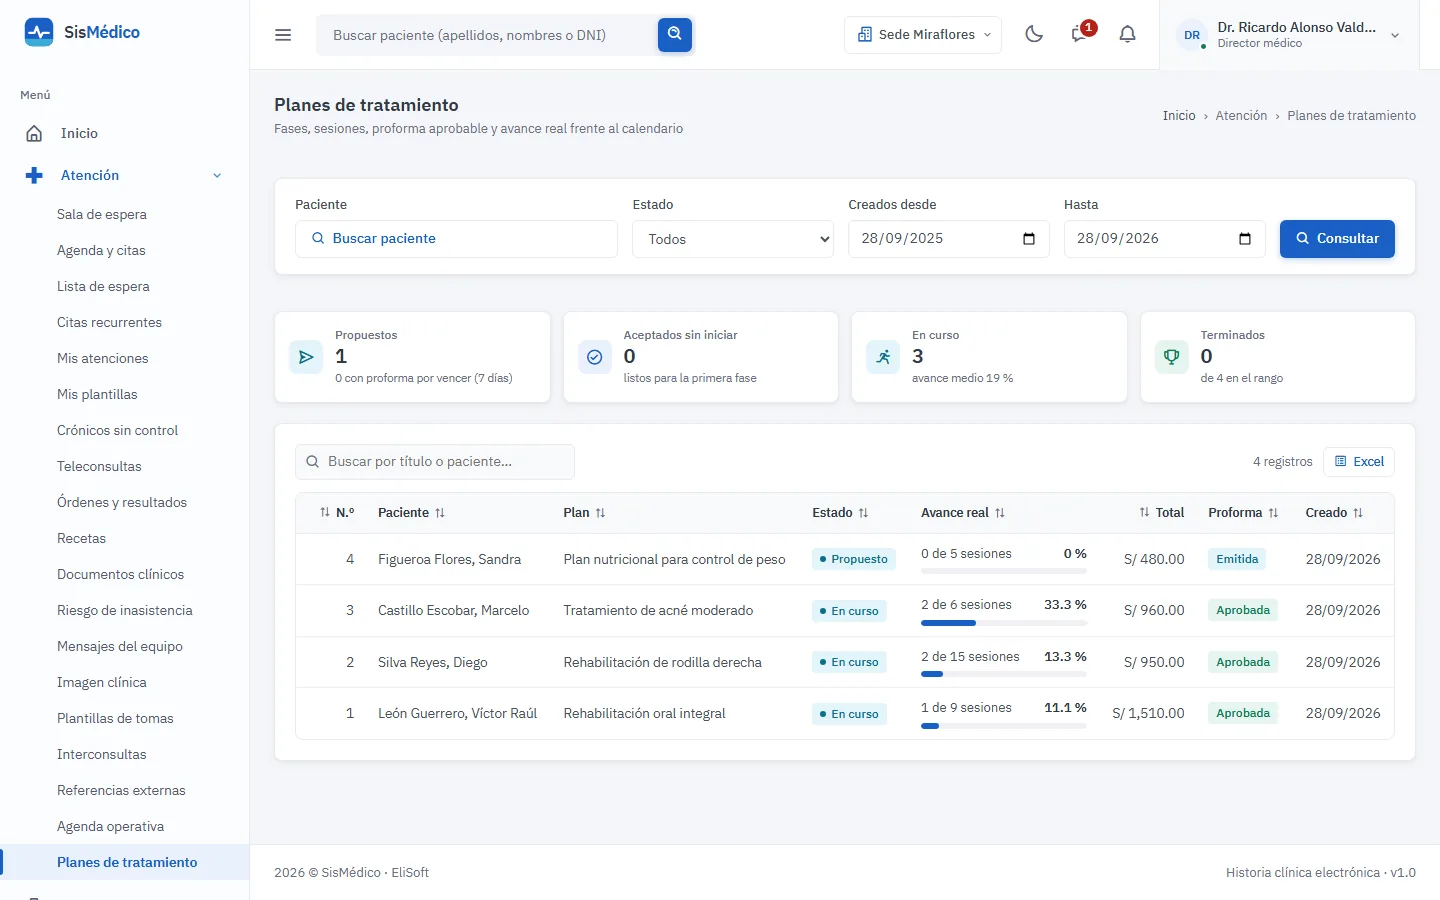The width and height of the screenshot is (1440, 900).
Task: Click progress bar of Castillo Escobar row
Action: click(1004, 623)
